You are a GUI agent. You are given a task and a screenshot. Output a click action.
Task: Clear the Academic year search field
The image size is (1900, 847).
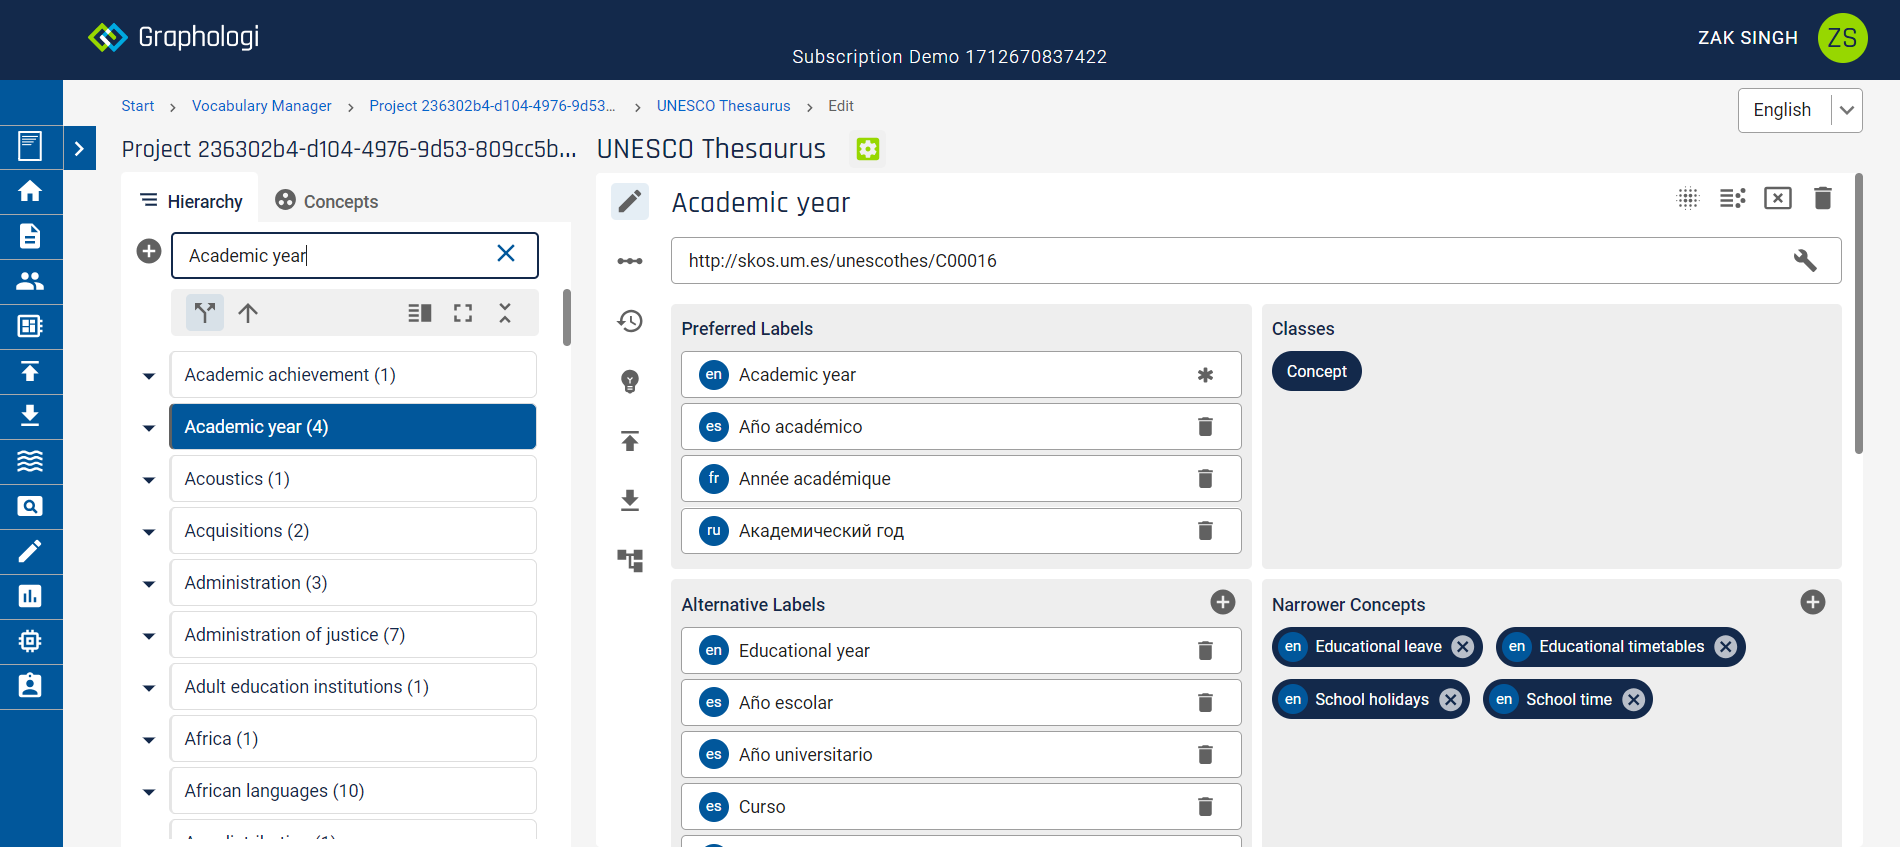(506, 254)
